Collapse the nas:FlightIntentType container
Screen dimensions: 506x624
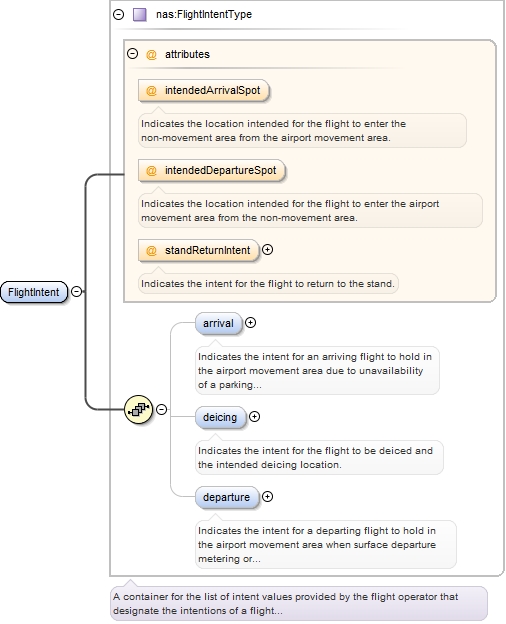point(119,15)
